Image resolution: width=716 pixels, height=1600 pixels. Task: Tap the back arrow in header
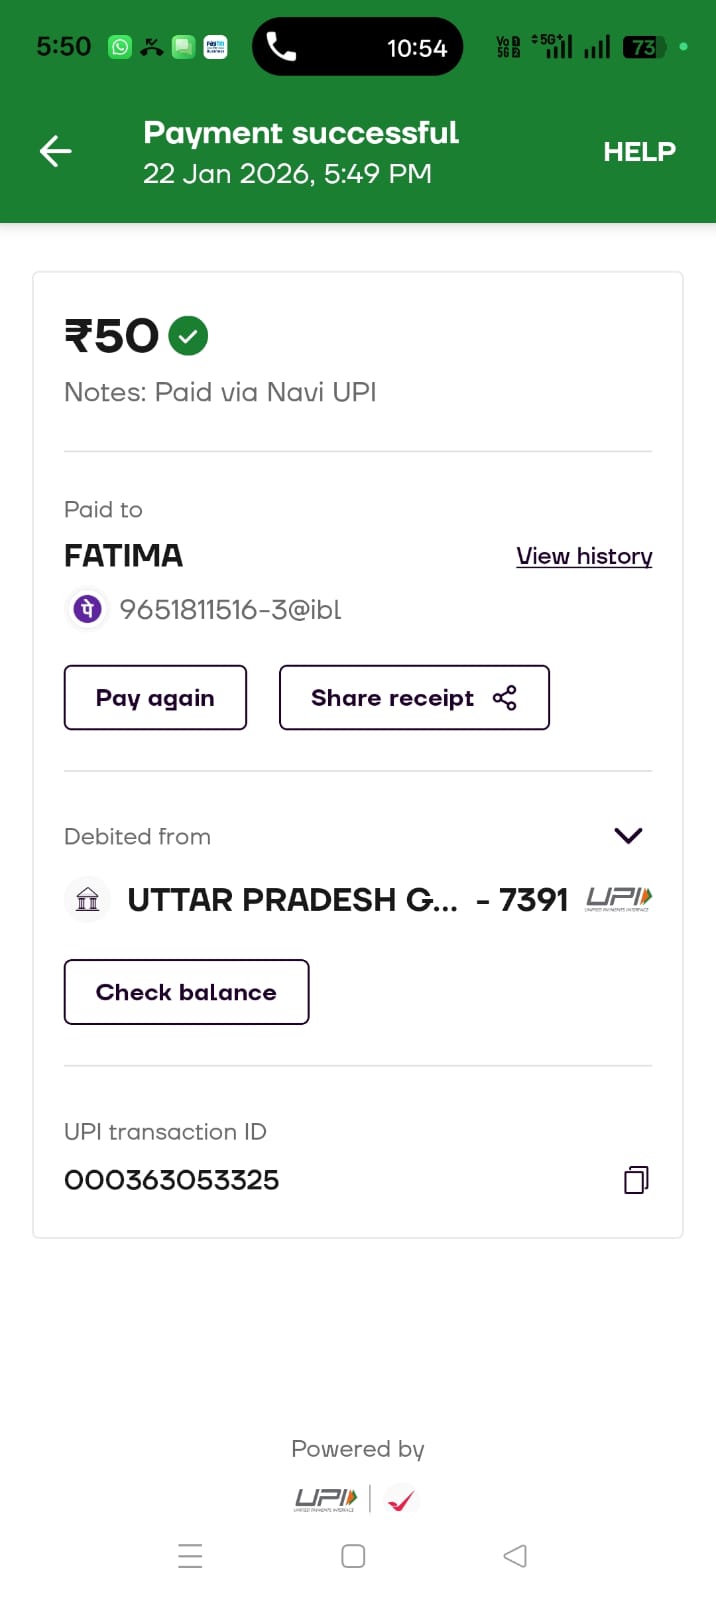click(x=56, y=151)
